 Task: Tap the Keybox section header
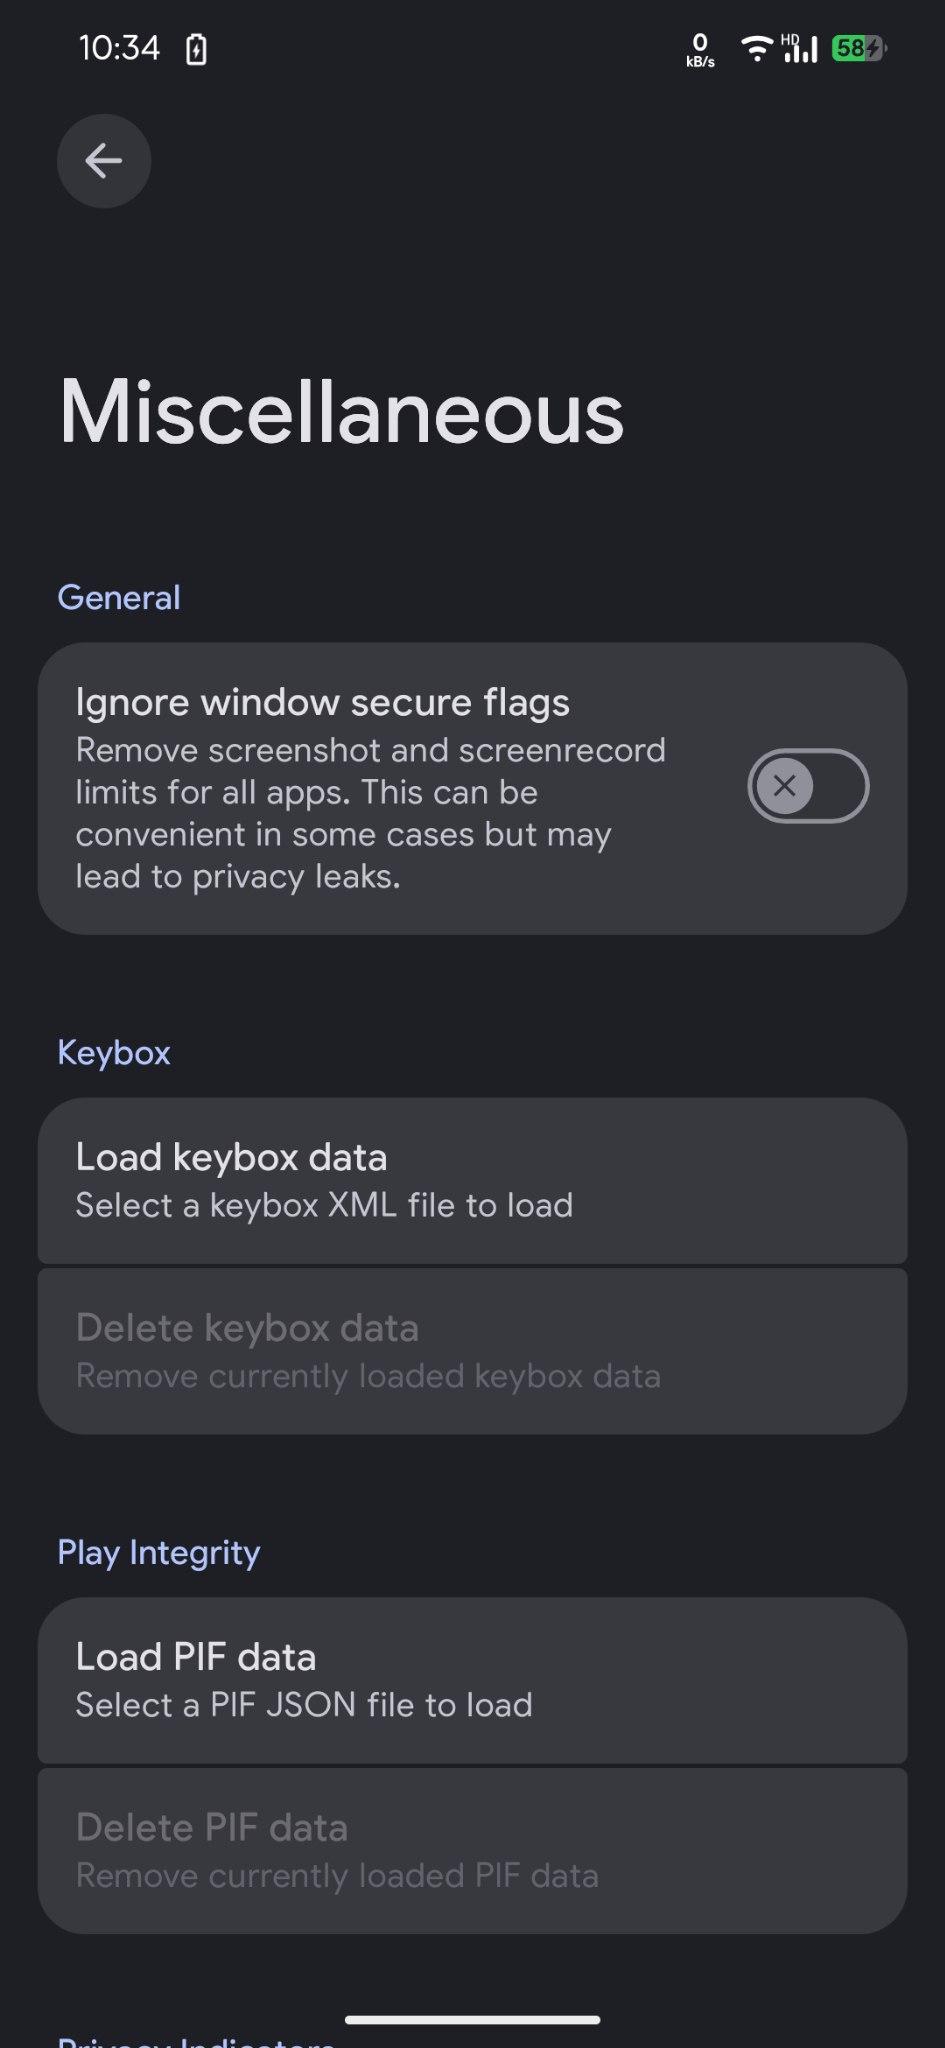click(x=114, y=1053)
